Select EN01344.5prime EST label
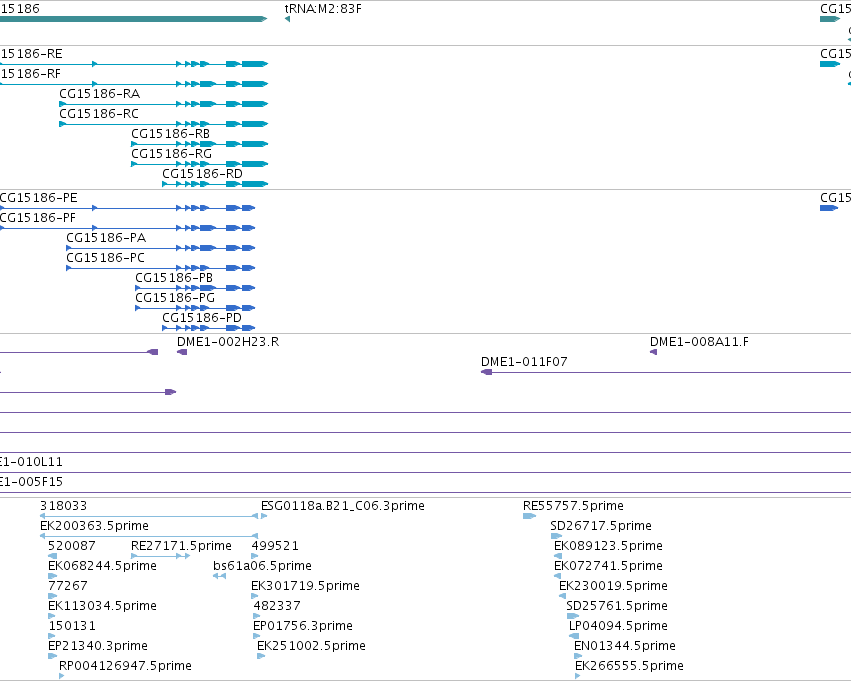Viewport: 851px width, 681px height. tap(625, 646)
